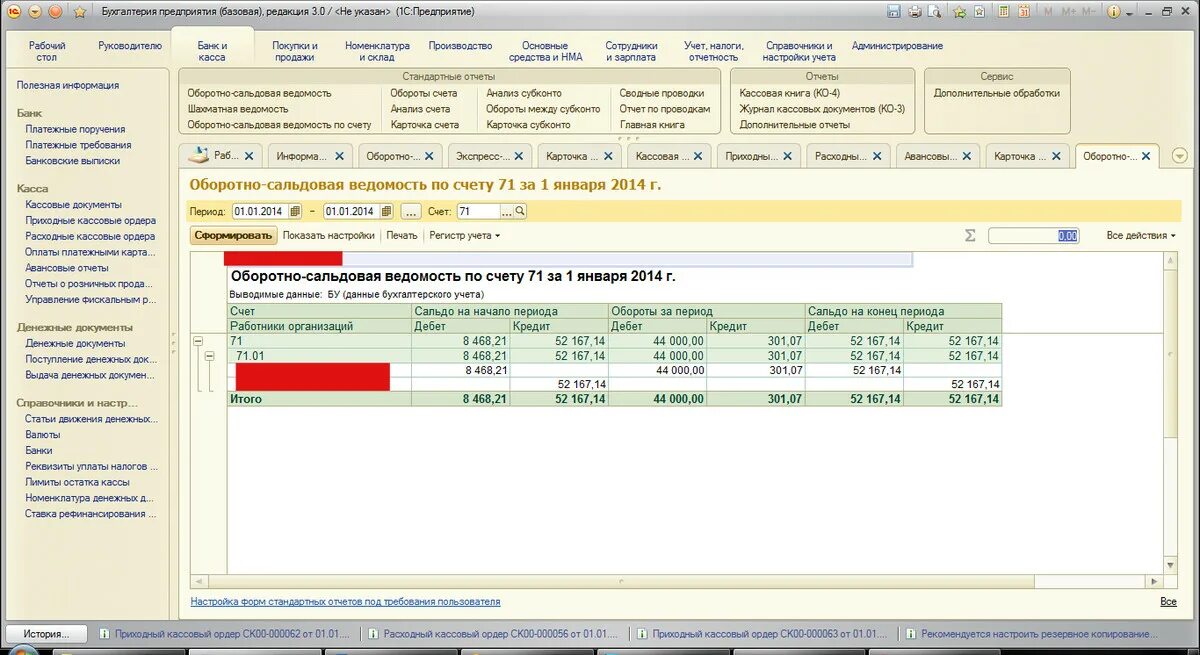Screen dimensions: 1200x655
Task: Click the M memory button
Action: pyautogui.click(x=1048, y=12)
